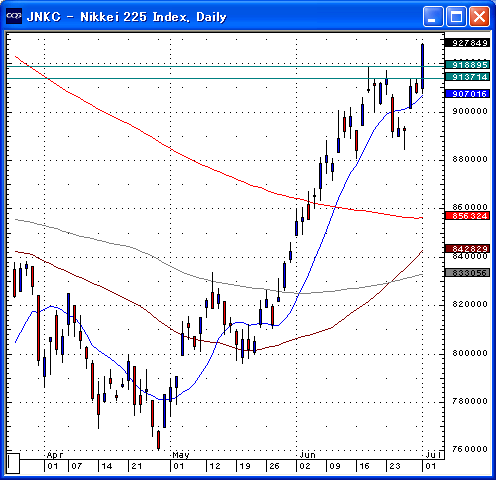Click the small box at bottom-left of chart
This screenshot has width=496, height=480.
(x=13, y=463)
